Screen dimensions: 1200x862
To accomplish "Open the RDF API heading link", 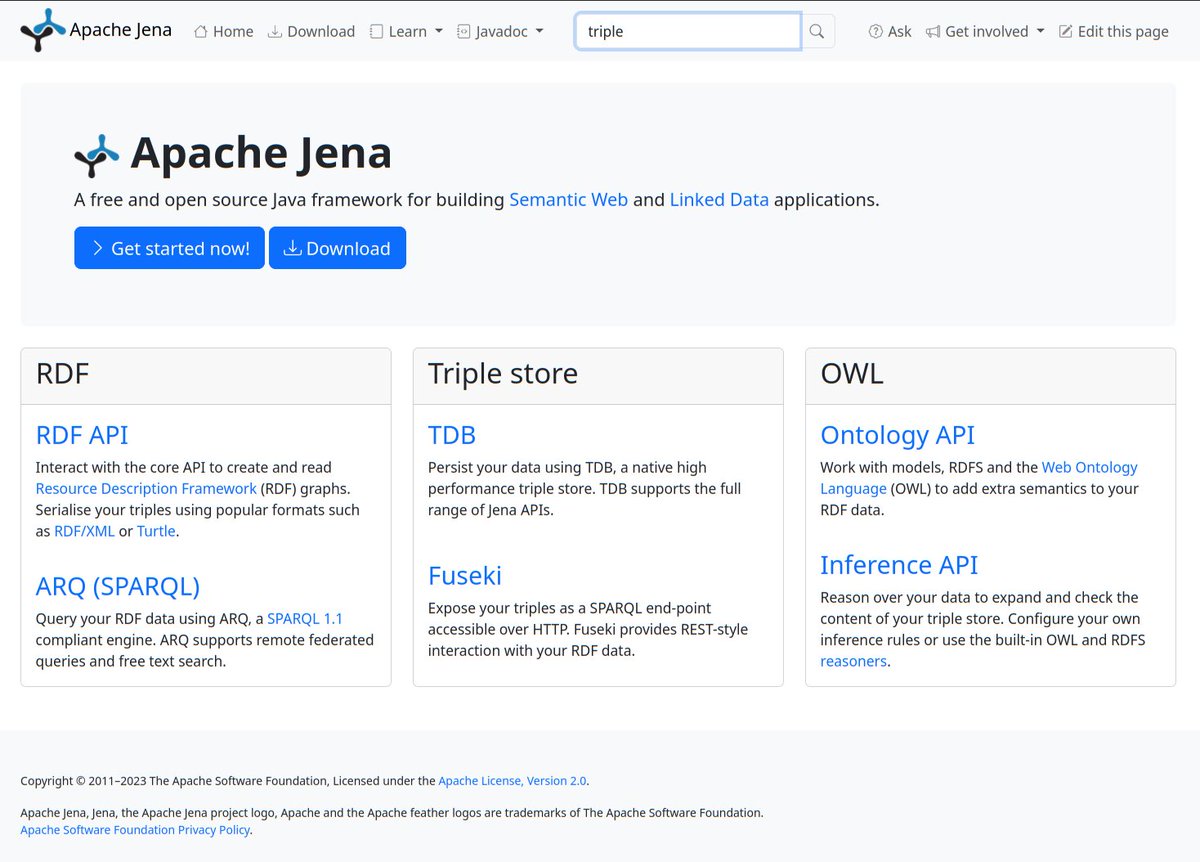I will (82, 435).
